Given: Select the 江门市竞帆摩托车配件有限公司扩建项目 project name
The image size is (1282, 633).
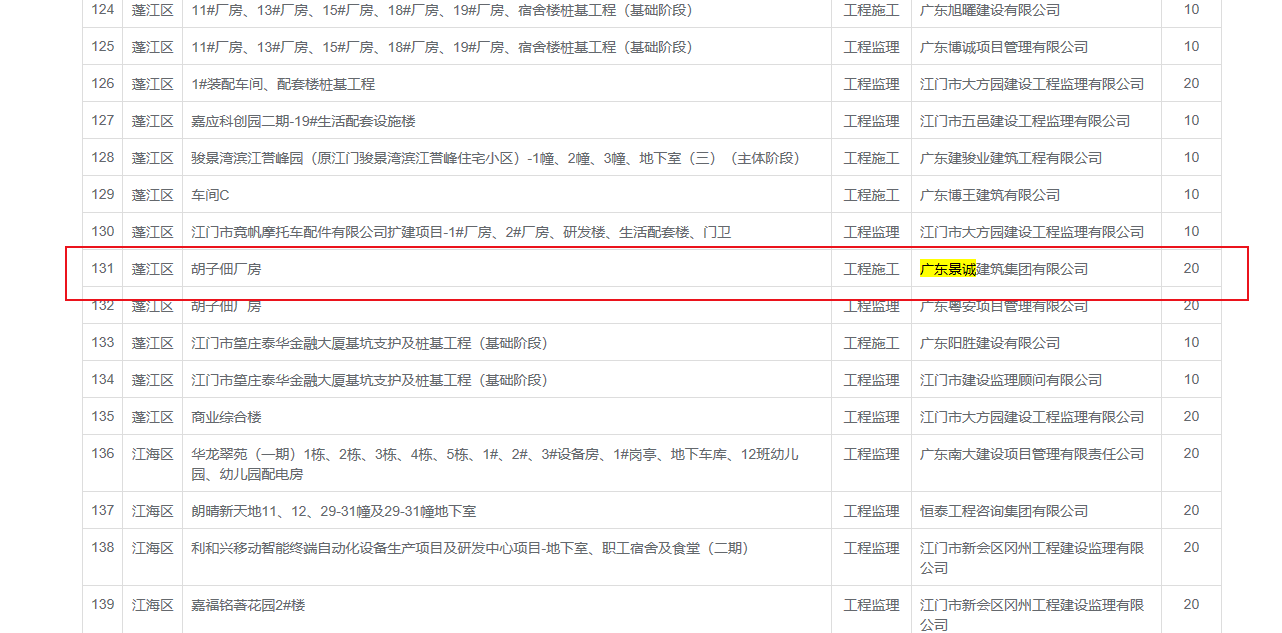Looking at the screenshot, I should [461, 232].
